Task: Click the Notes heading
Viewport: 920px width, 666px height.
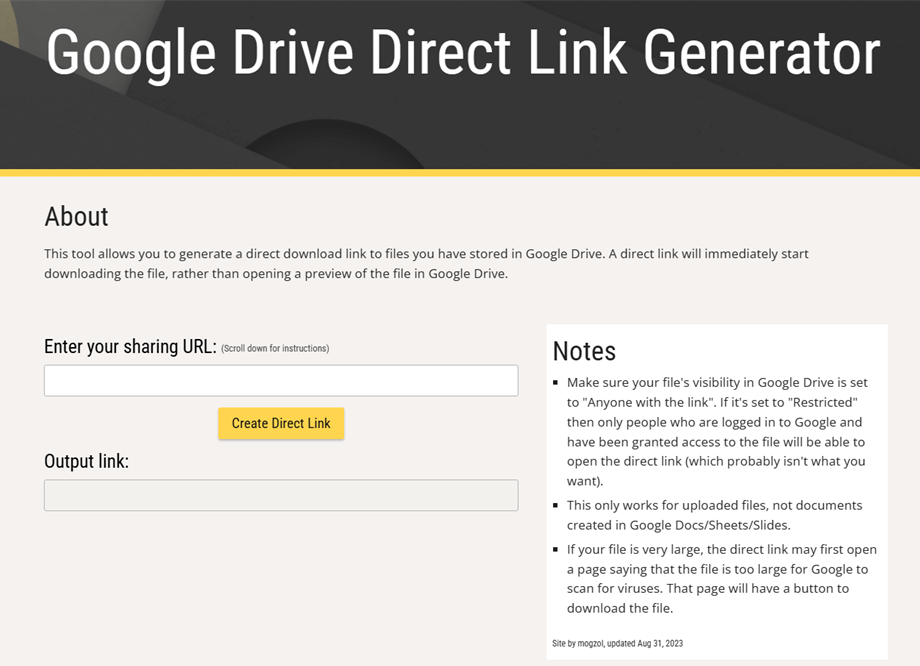Action: (584, 351)
